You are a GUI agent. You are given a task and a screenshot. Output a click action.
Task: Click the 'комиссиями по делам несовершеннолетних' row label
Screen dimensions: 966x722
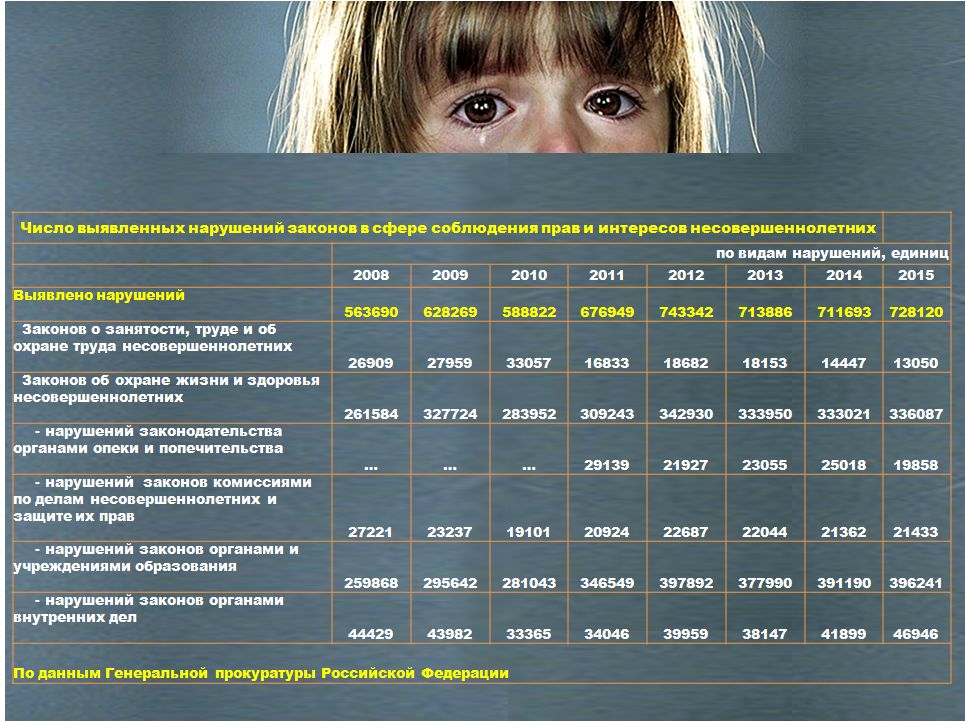click(x=160, y=499)
